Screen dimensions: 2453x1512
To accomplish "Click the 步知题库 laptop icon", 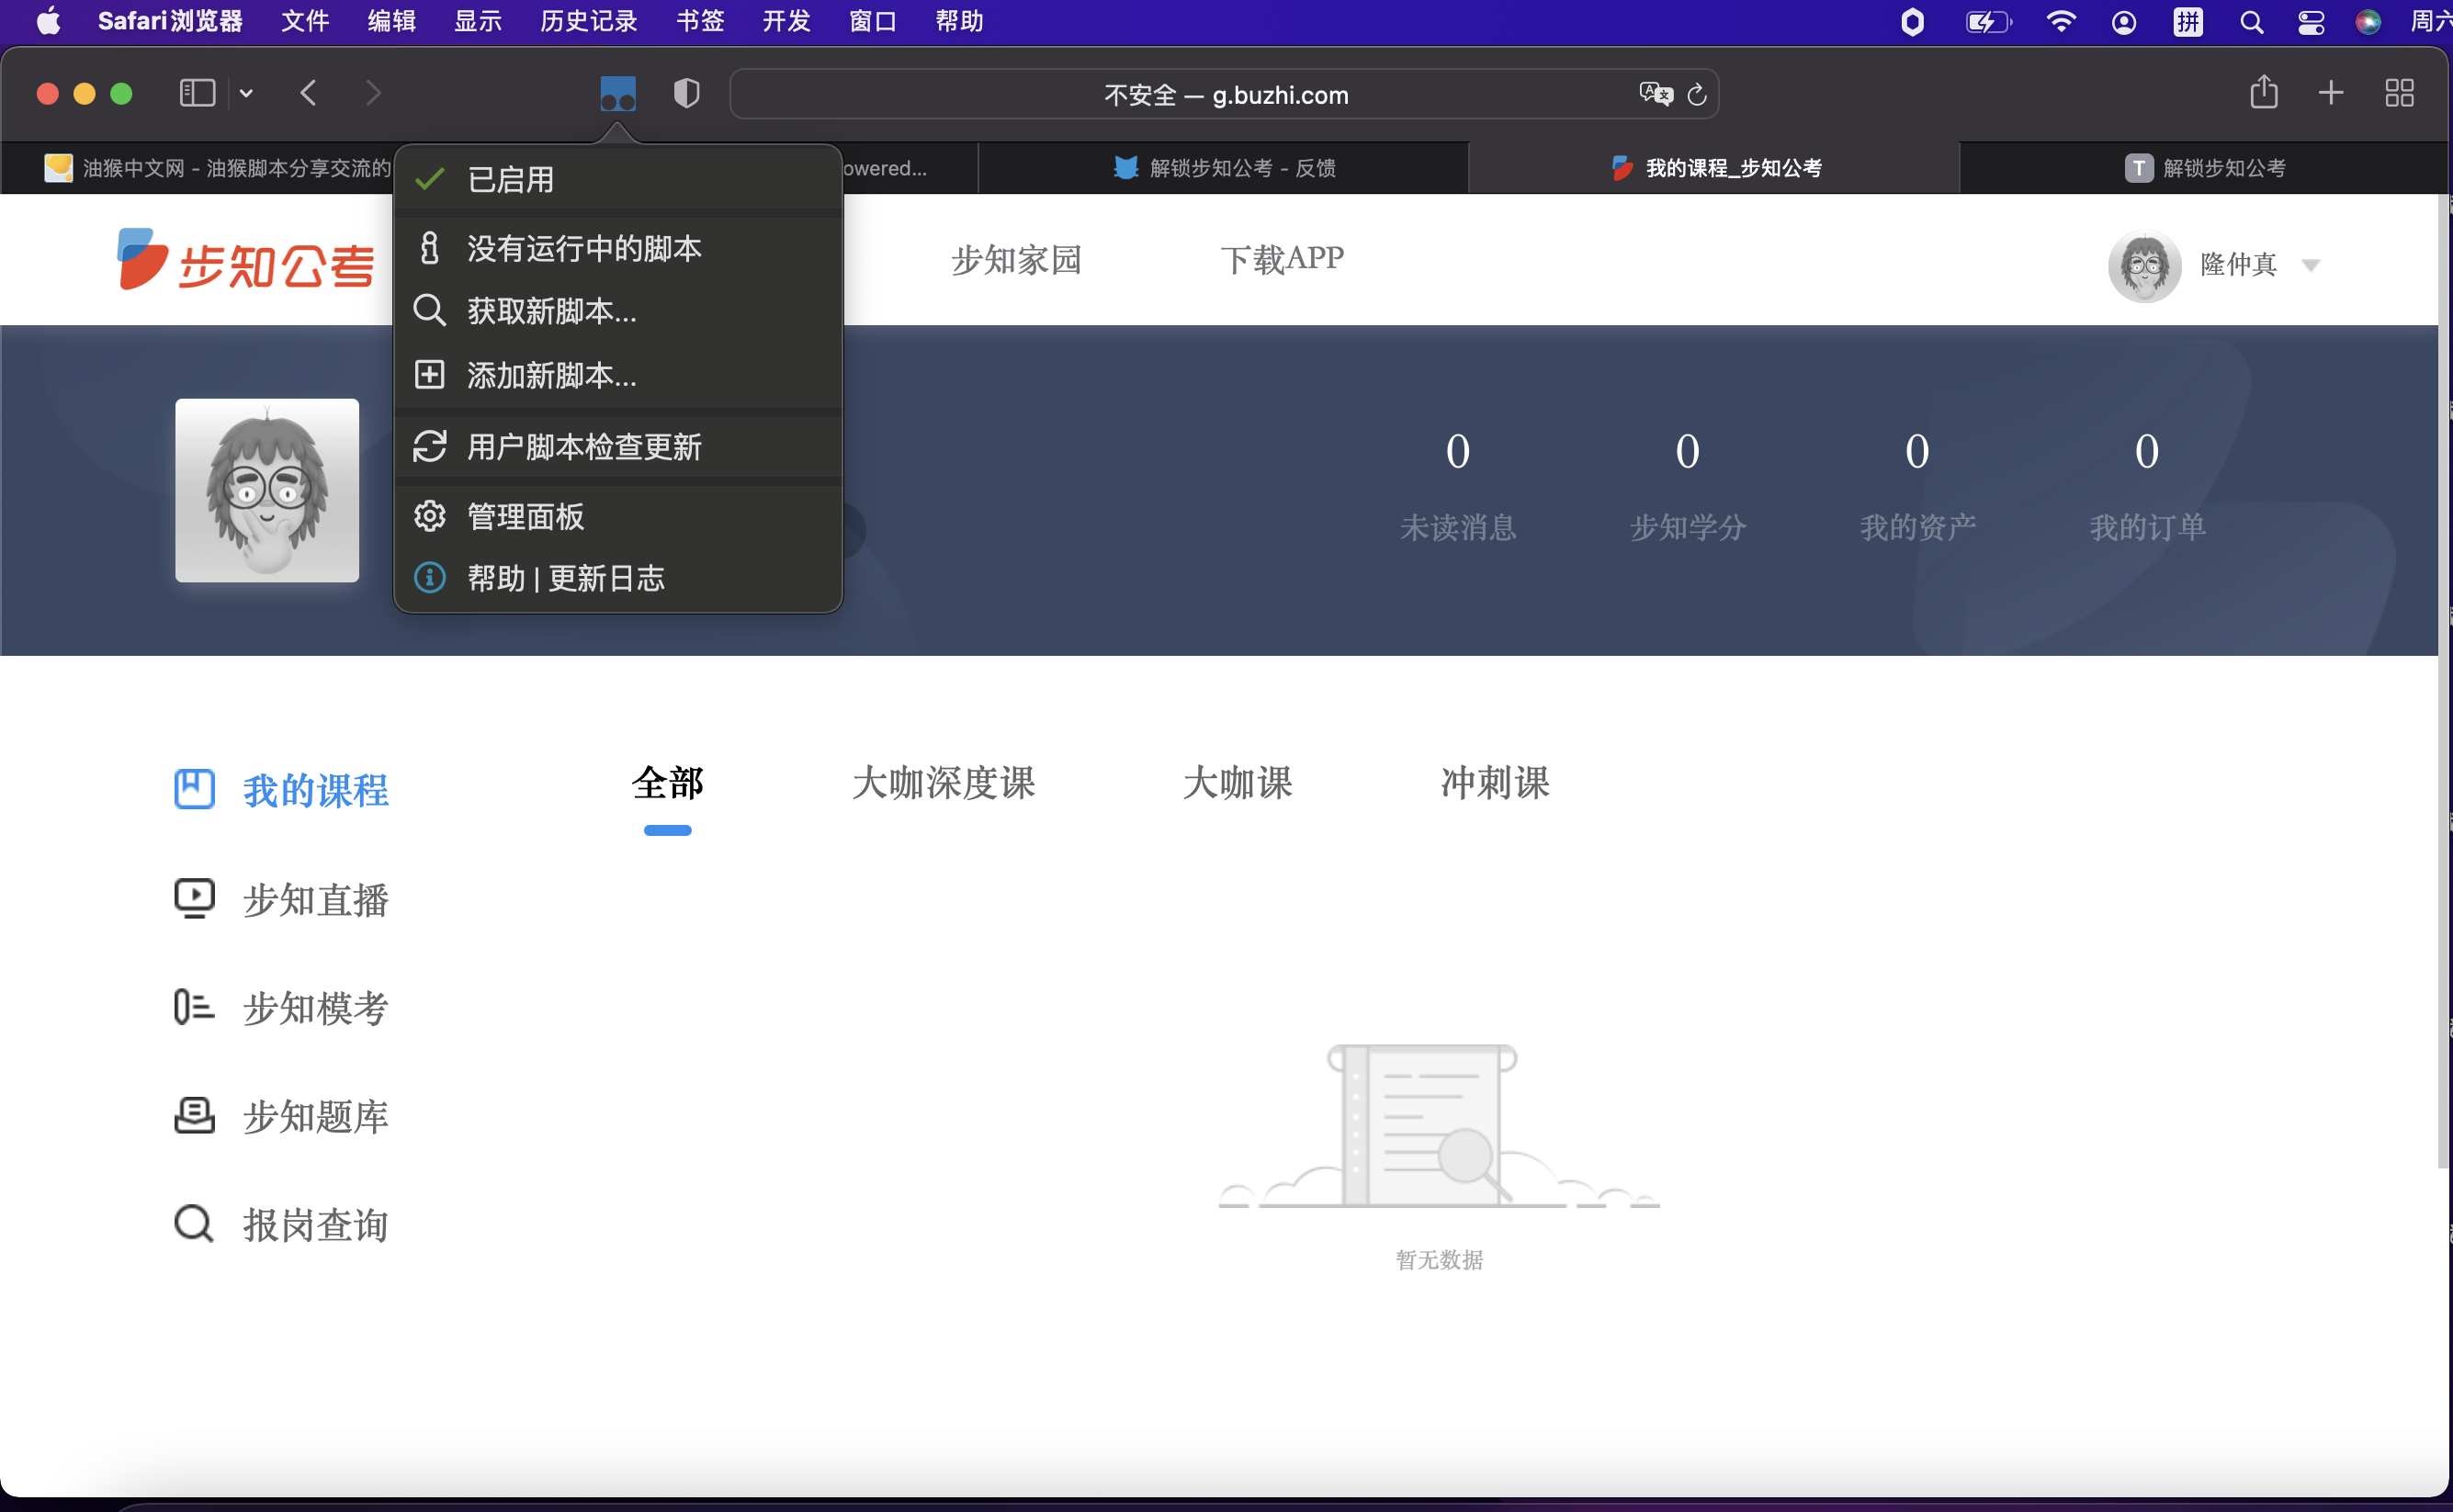I will click(x=195, y=1115).
